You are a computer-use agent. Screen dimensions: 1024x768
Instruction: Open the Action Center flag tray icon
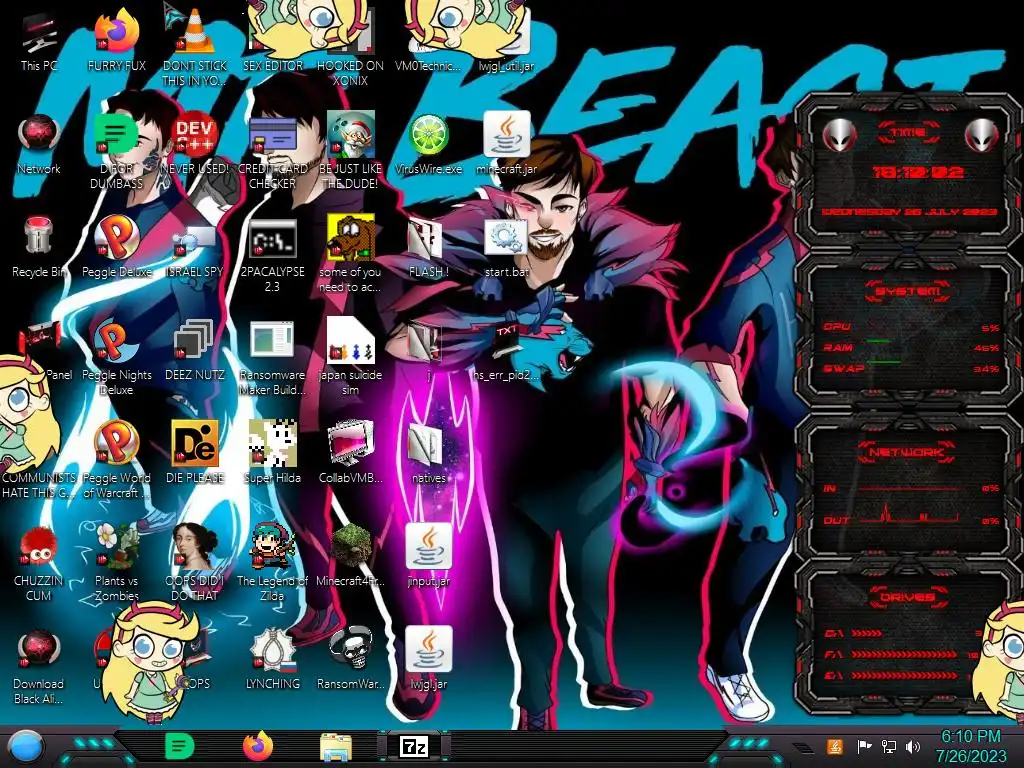(x=864, y=746)
